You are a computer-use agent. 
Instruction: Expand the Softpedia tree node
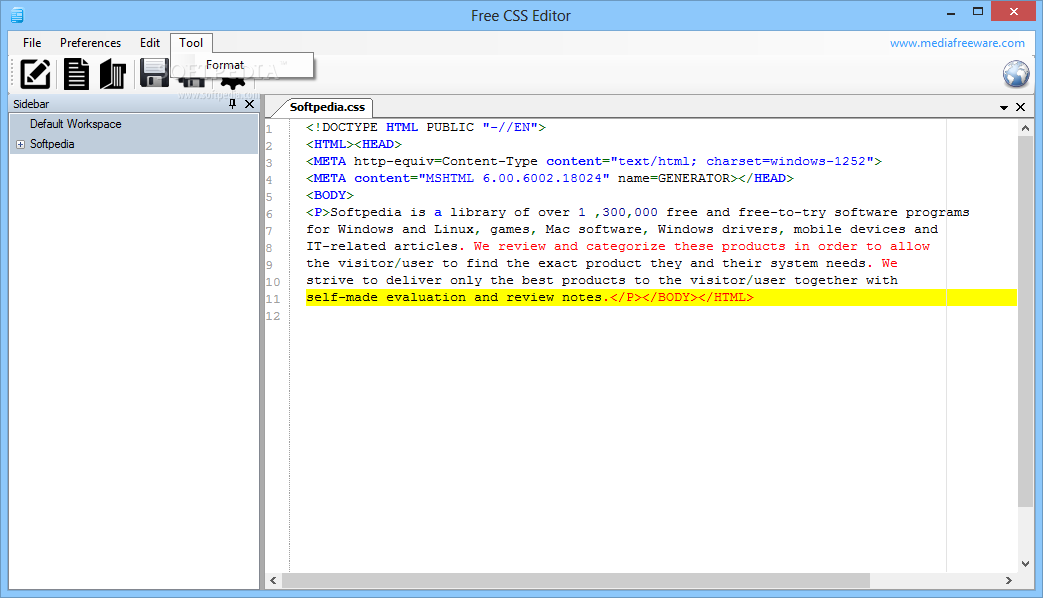21,144
